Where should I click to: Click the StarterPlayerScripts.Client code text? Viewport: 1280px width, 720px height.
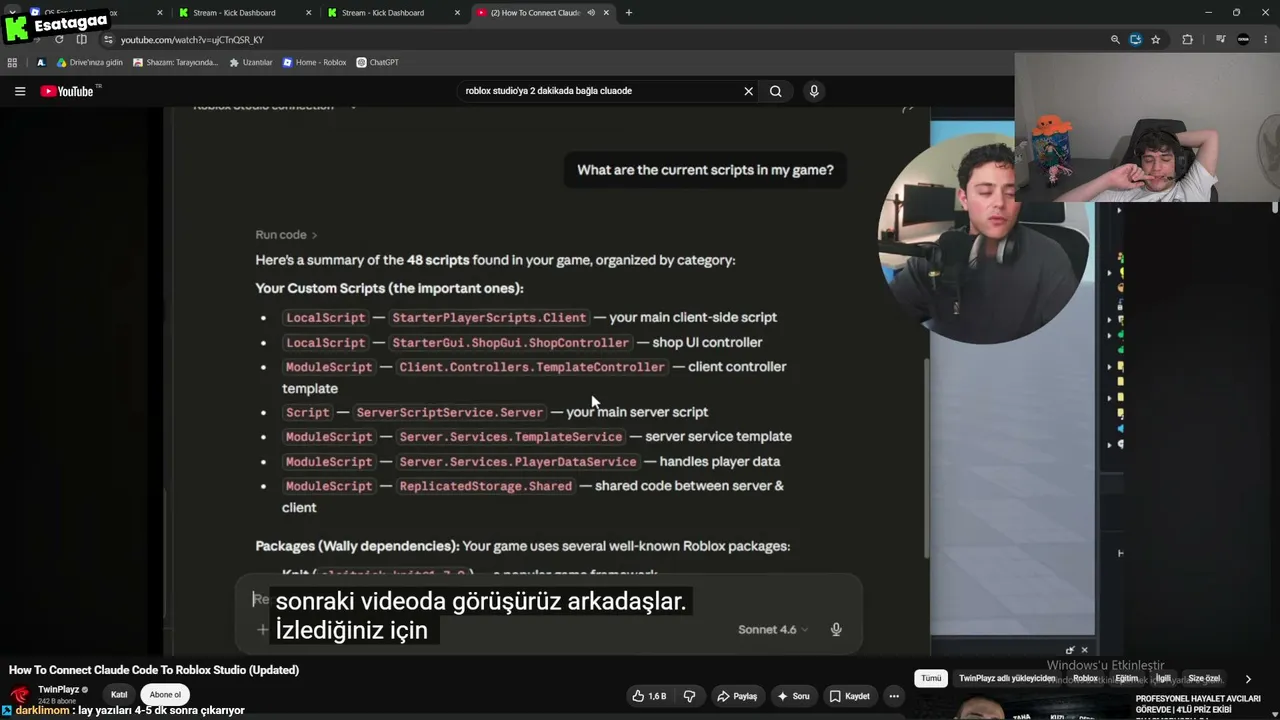489,318
